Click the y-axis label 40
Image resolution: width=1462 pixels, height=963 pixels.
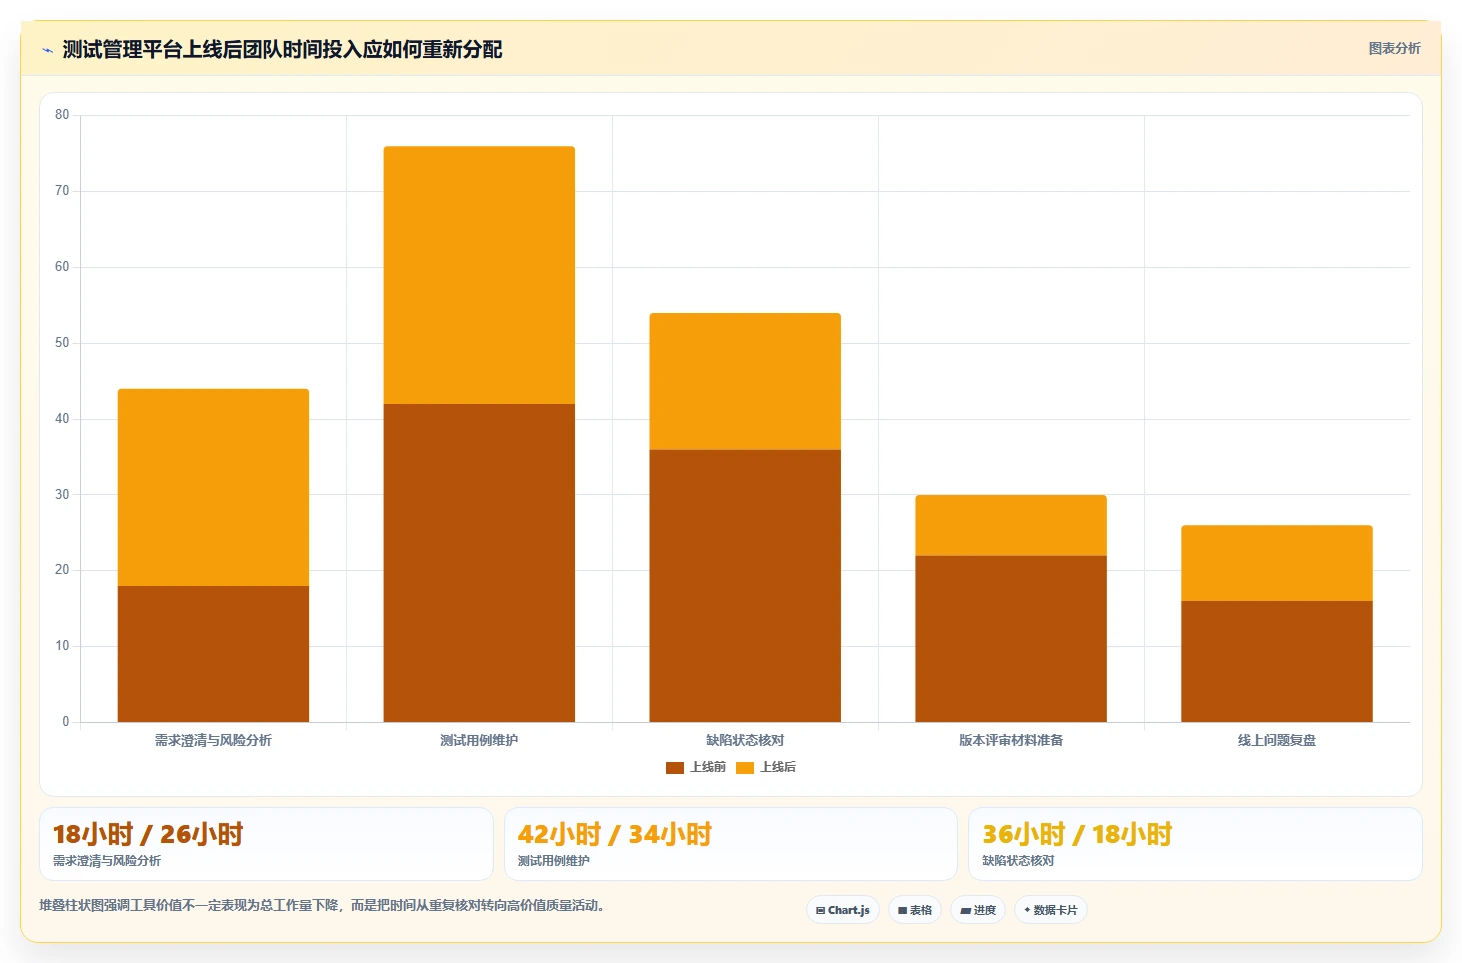pyautogui.click(x=62, y=419)
